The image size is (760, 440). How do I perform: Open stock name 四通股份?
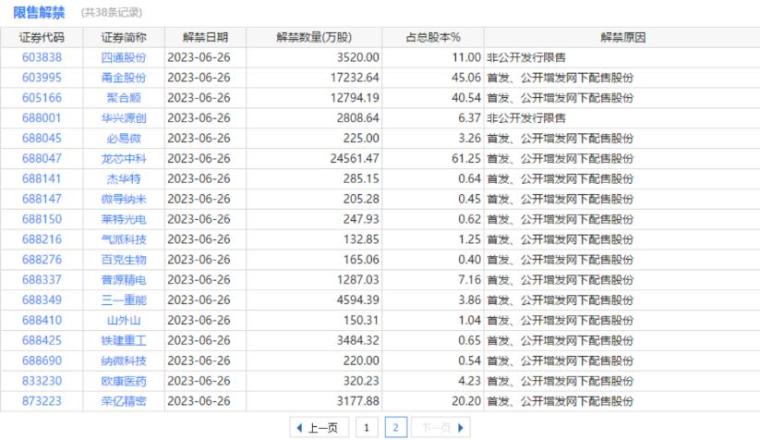click(124, 58)
